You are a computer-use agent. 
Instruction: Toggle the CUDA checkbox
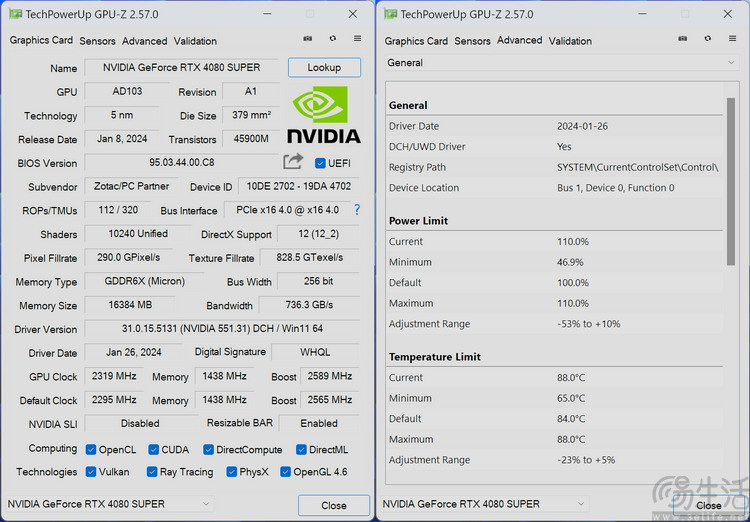pos(154,450)
